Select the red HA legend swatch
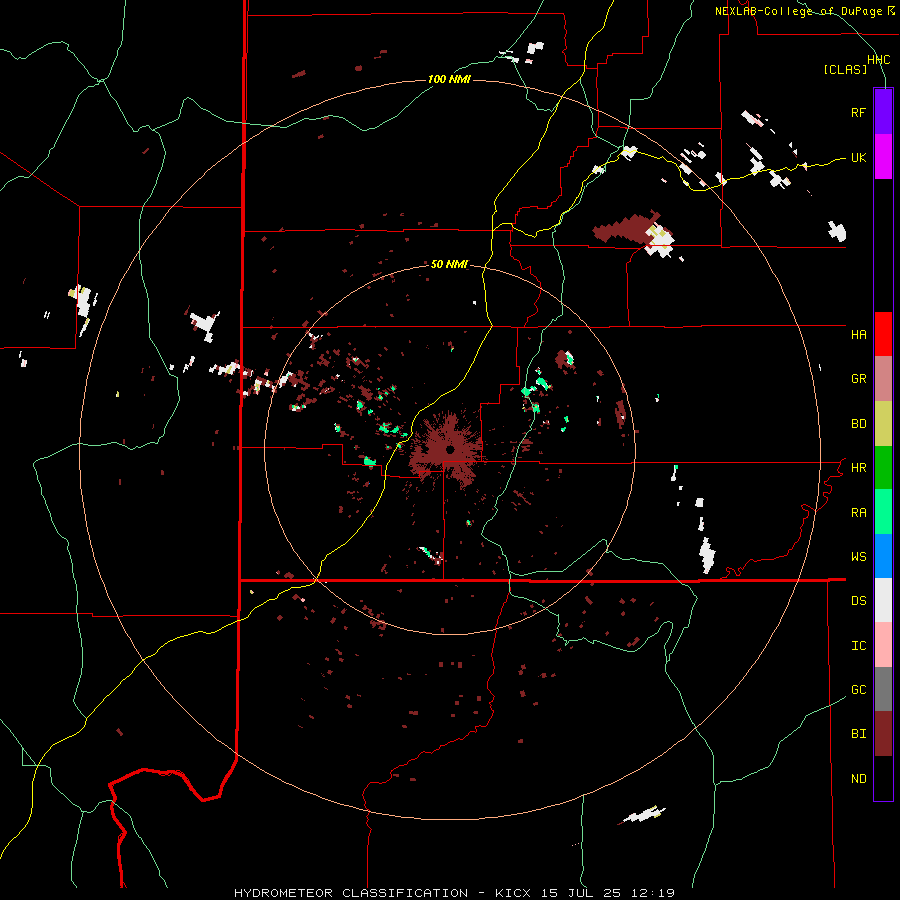The height and width of the screenshot is (900, 900). tap(883, 334)
